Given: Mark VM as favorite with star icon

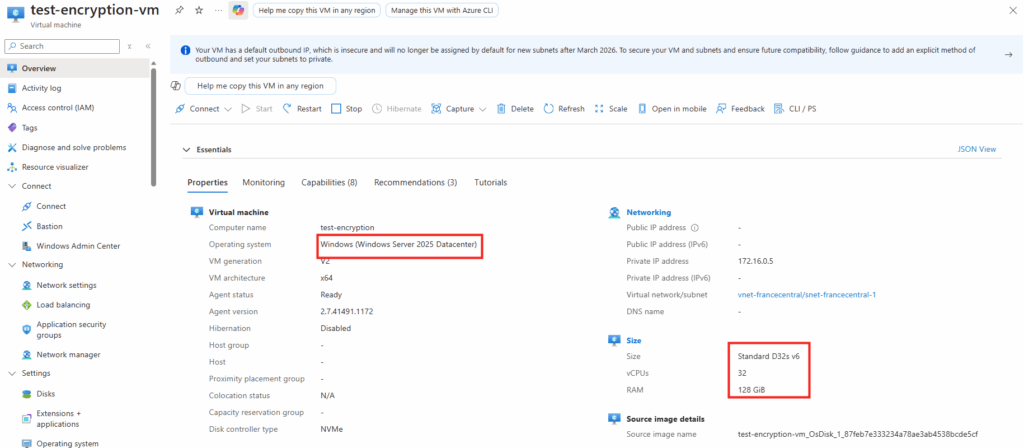Looking at the screenshot, I should 196,9.
